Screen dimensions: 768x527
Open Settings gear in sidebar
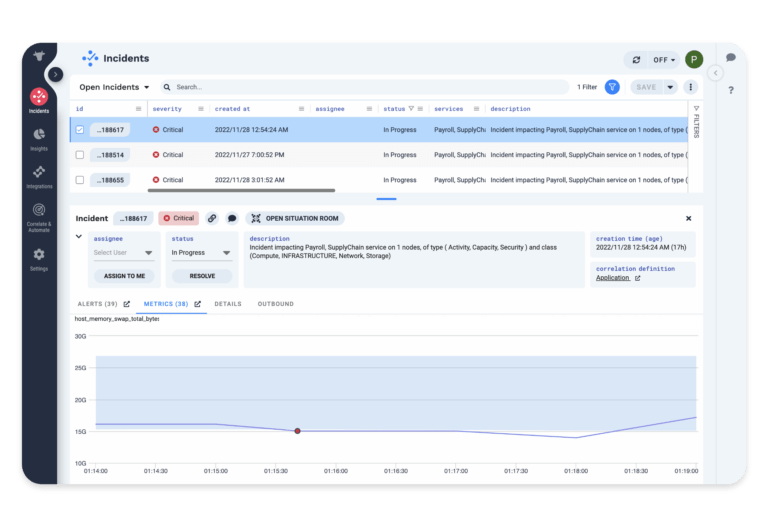(38, 256)
